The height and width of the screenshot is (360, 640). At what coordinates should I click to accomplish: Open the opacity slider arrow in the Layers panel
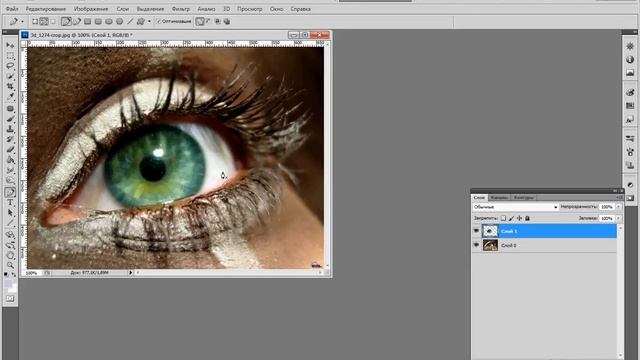click(618, 207)
